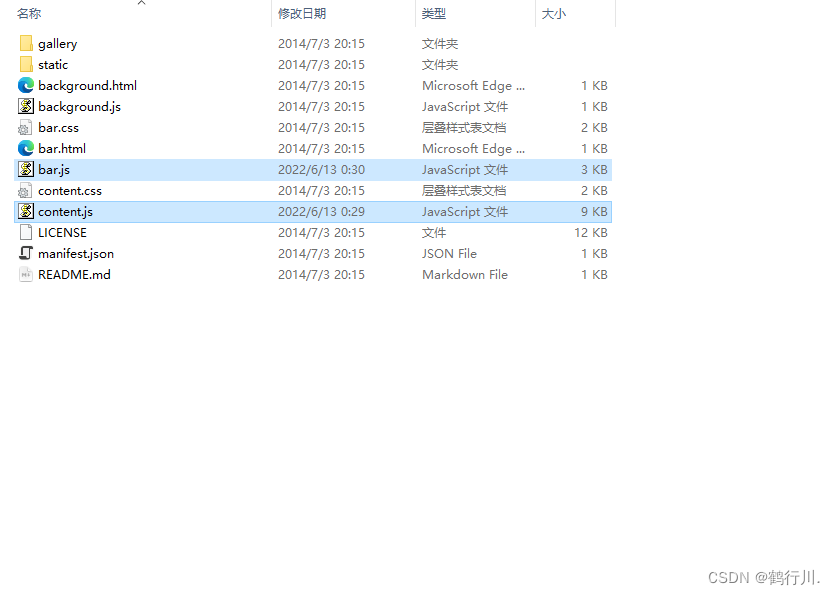Select the Microsoft Edge icon beside background.html
The image size is (835, 595).
pos(24,85)
